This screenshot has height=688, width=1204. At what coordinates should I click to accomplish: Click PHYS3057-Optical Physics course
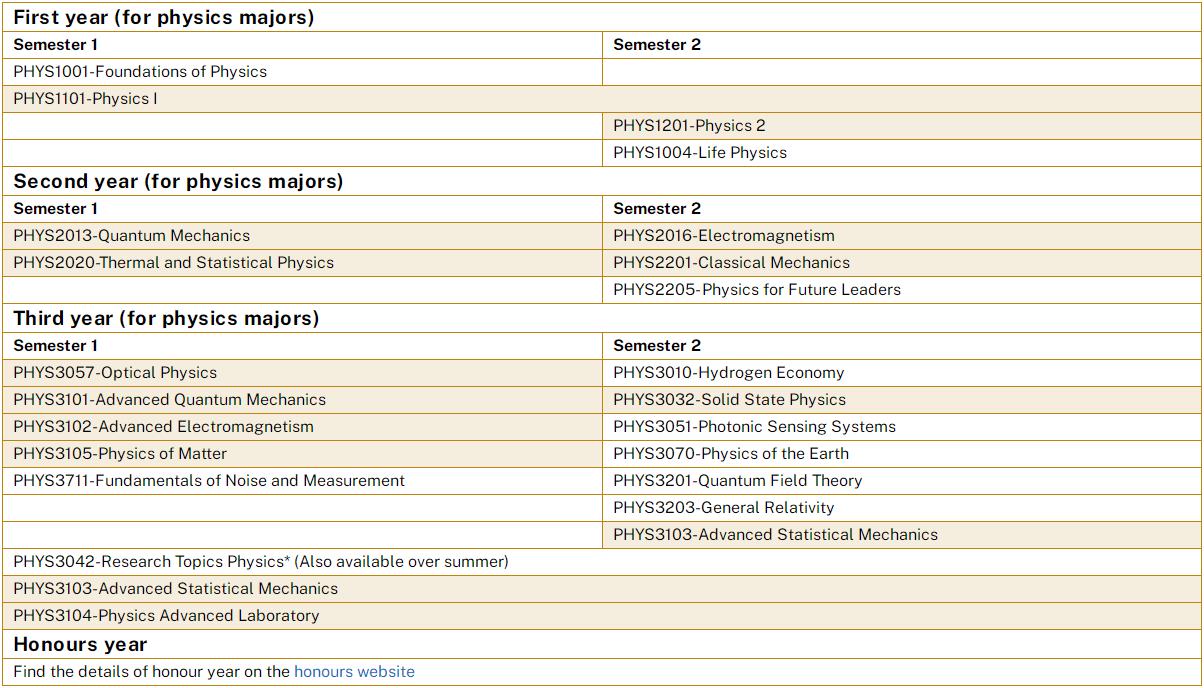tap(115, 373)
